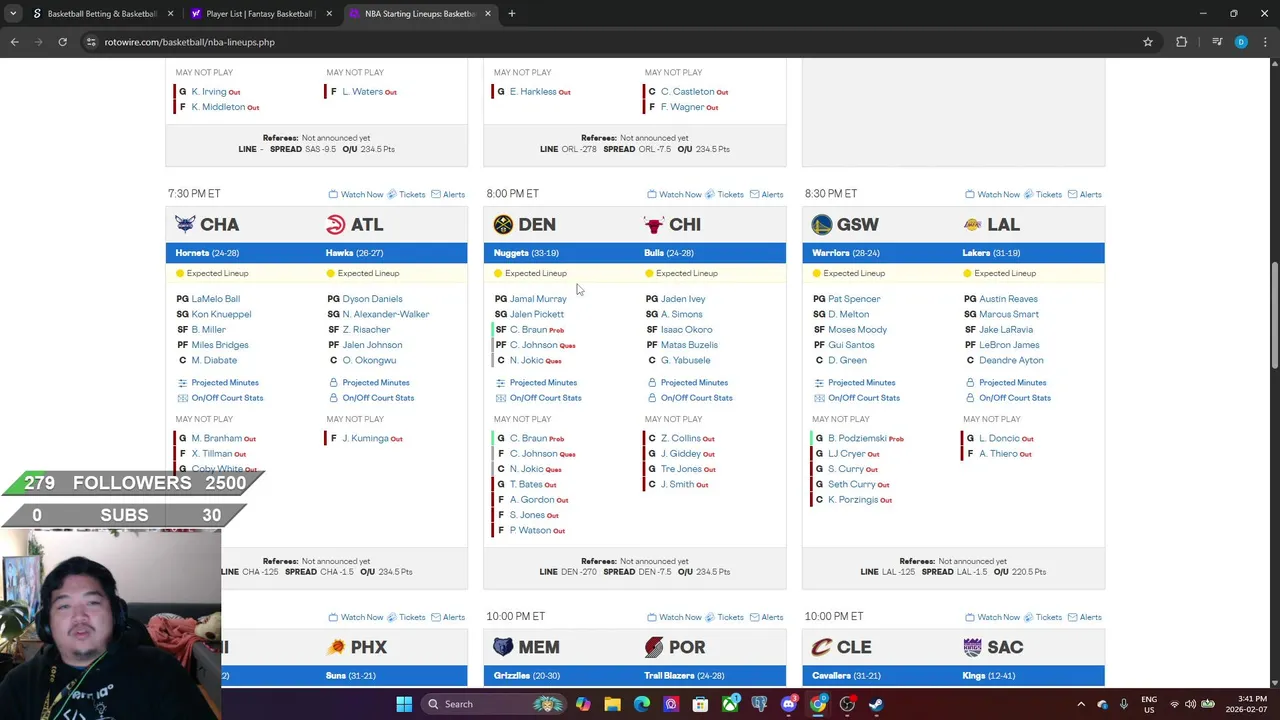Open S. Curry in May Not Play
Screen dimensions: 1280x720
pyautogui.click(x=846, y=469)
